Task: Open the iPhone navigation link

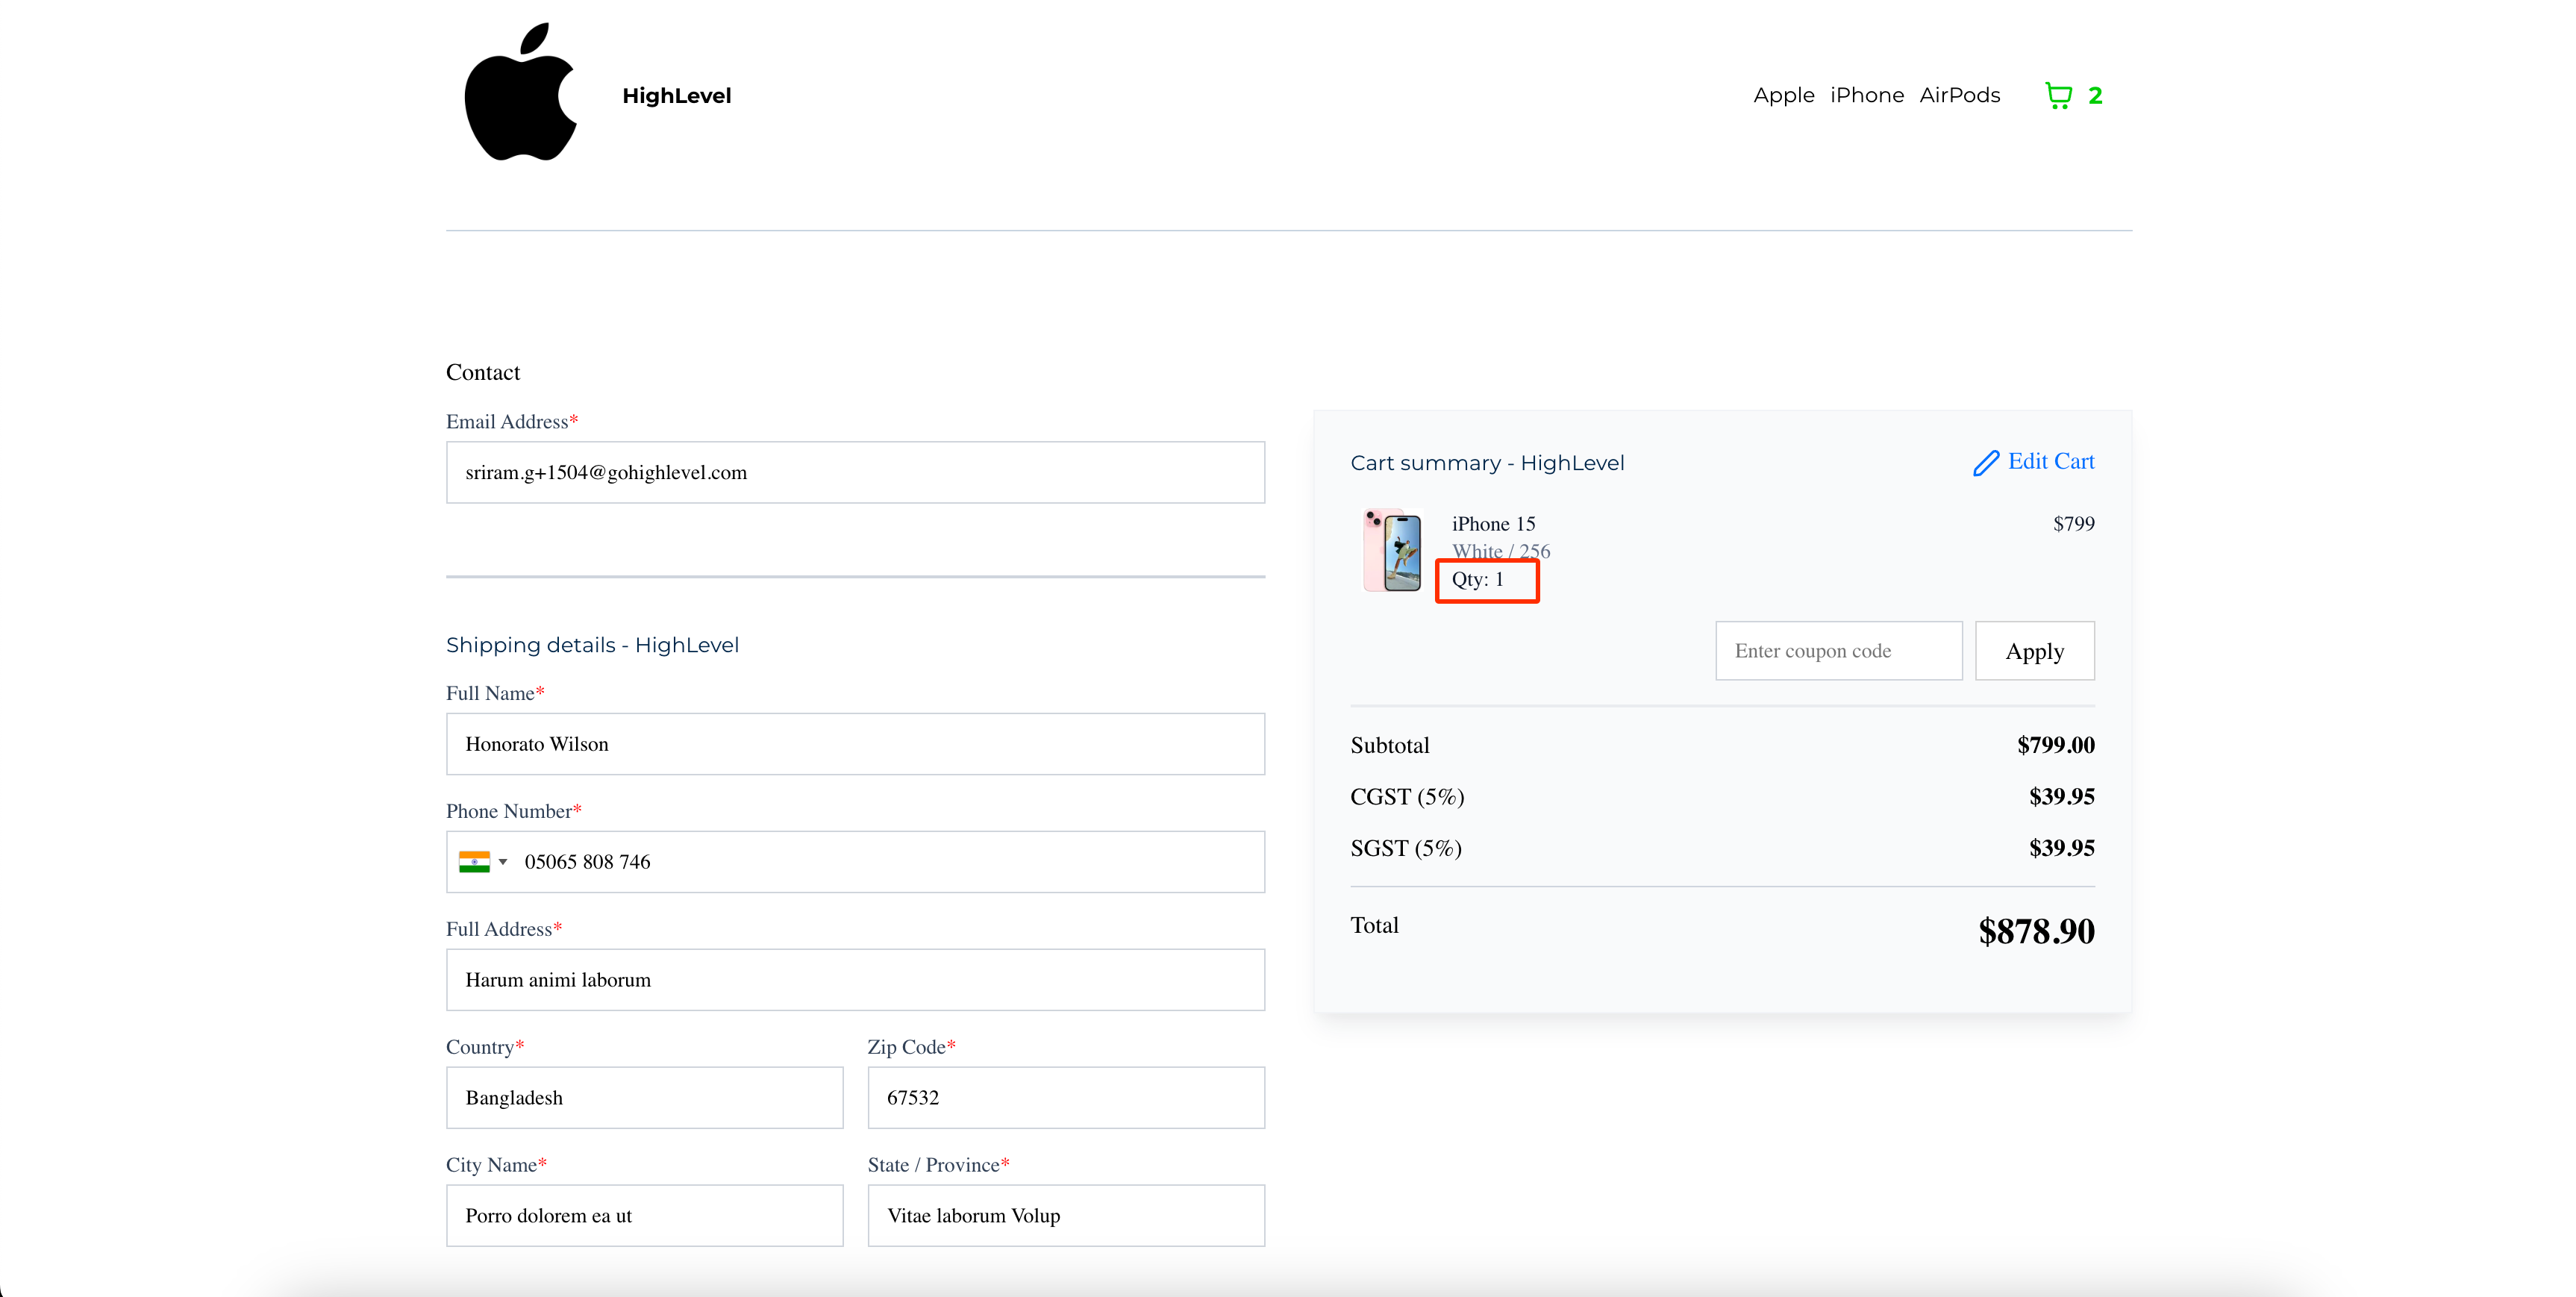Action: click(x=1866, y=96)
